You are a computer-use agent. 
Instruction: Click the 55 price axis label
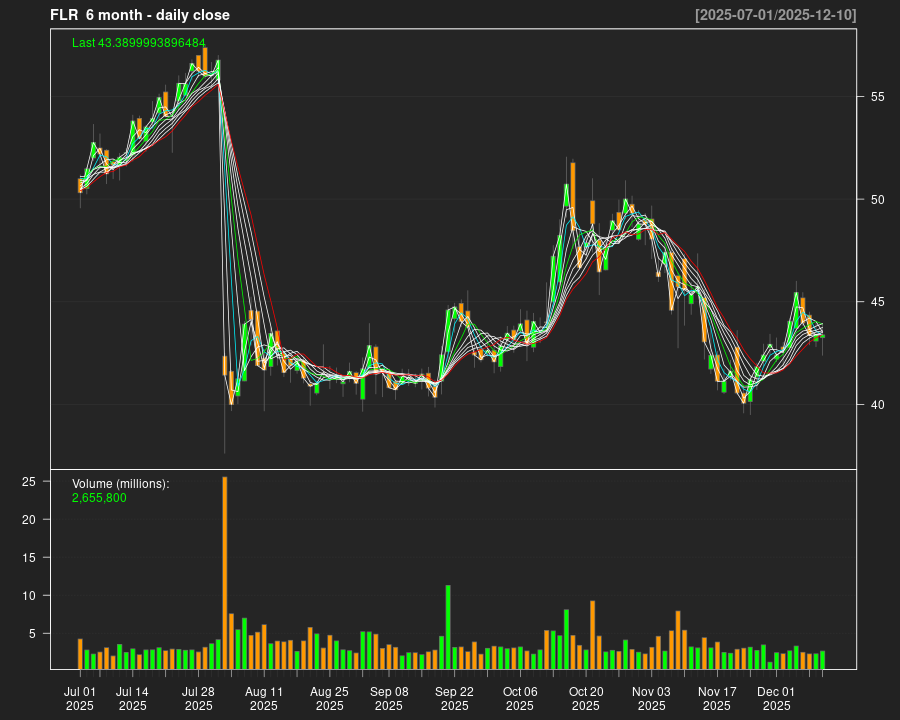pyautogui.click(x=877, y=97)
